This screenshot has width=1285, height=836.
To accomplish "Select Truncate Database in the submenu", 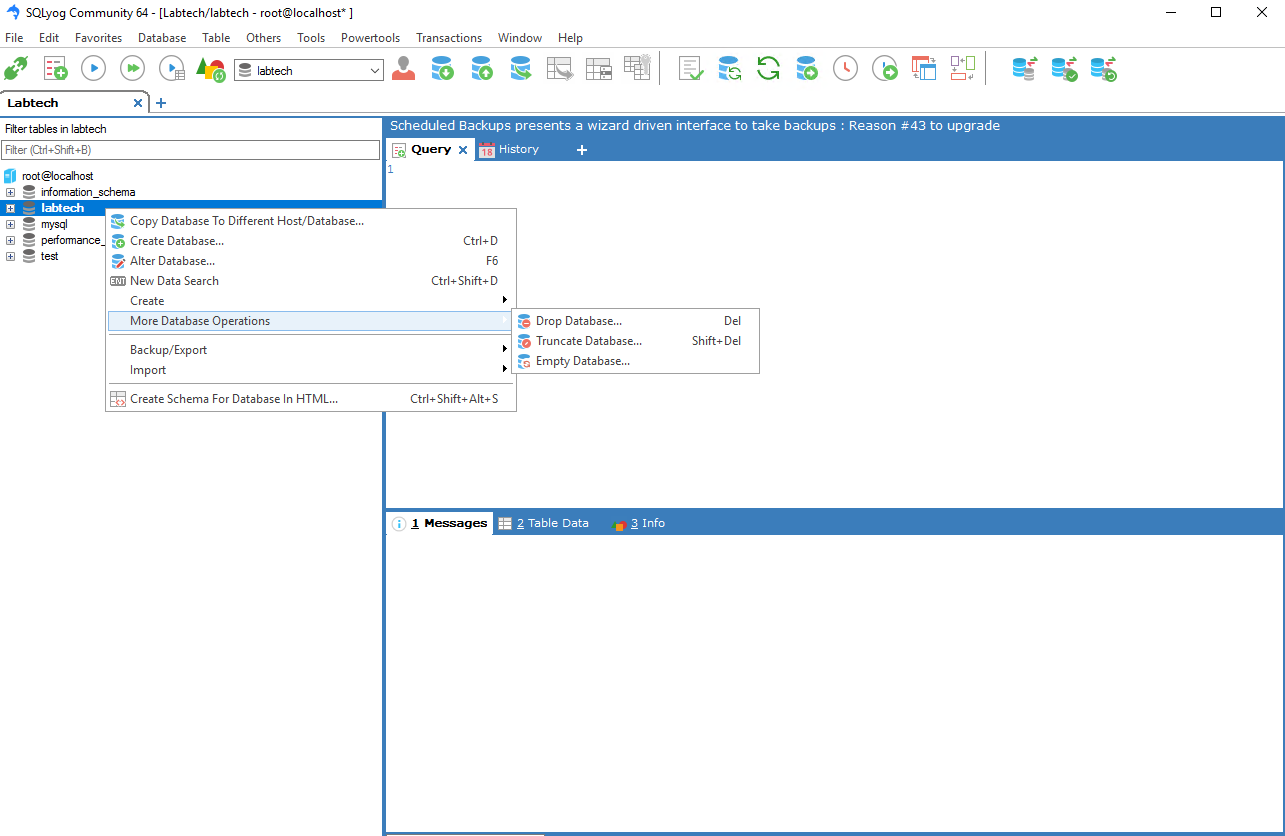I will click(x=588, y=341).
